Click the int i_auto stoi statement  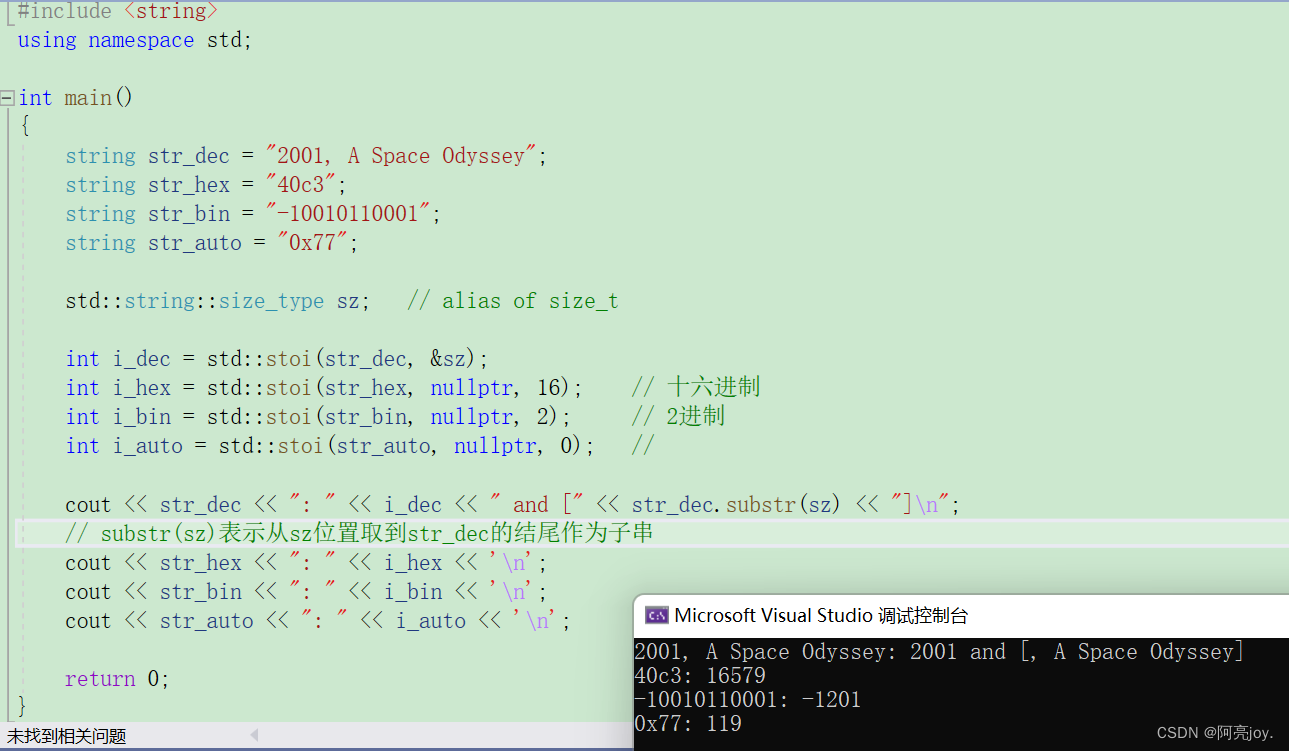330,446
